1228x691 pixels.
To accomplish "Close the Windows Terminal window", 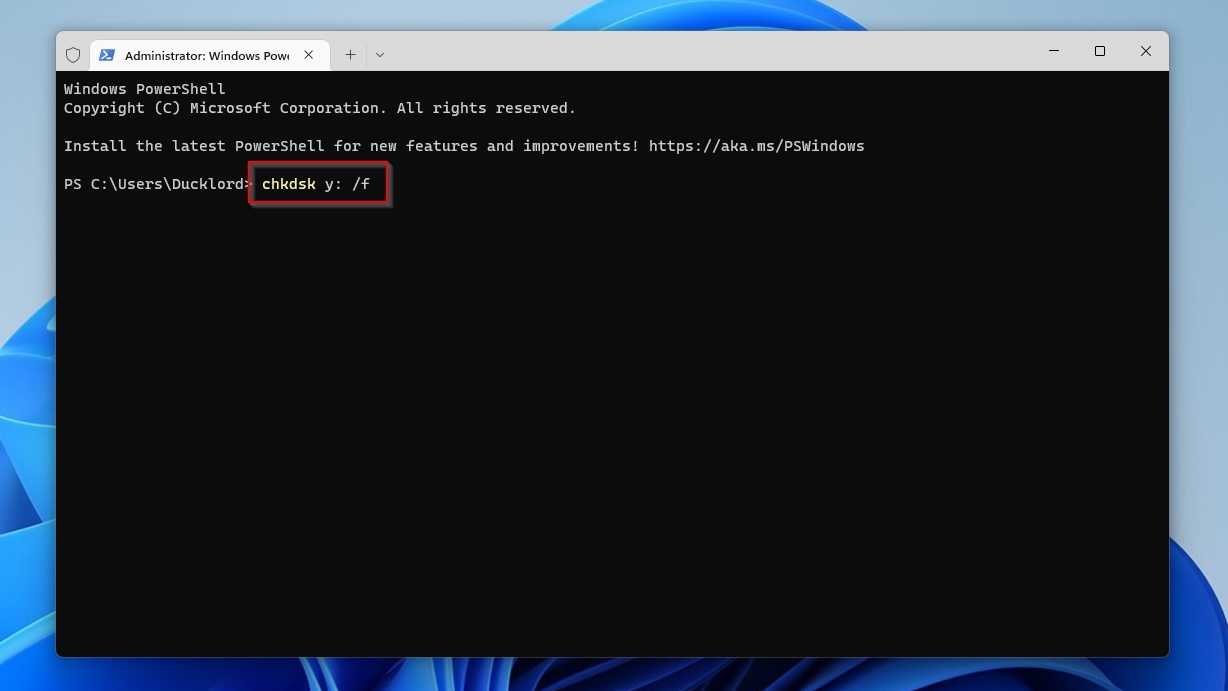I will pos(1146,51).
